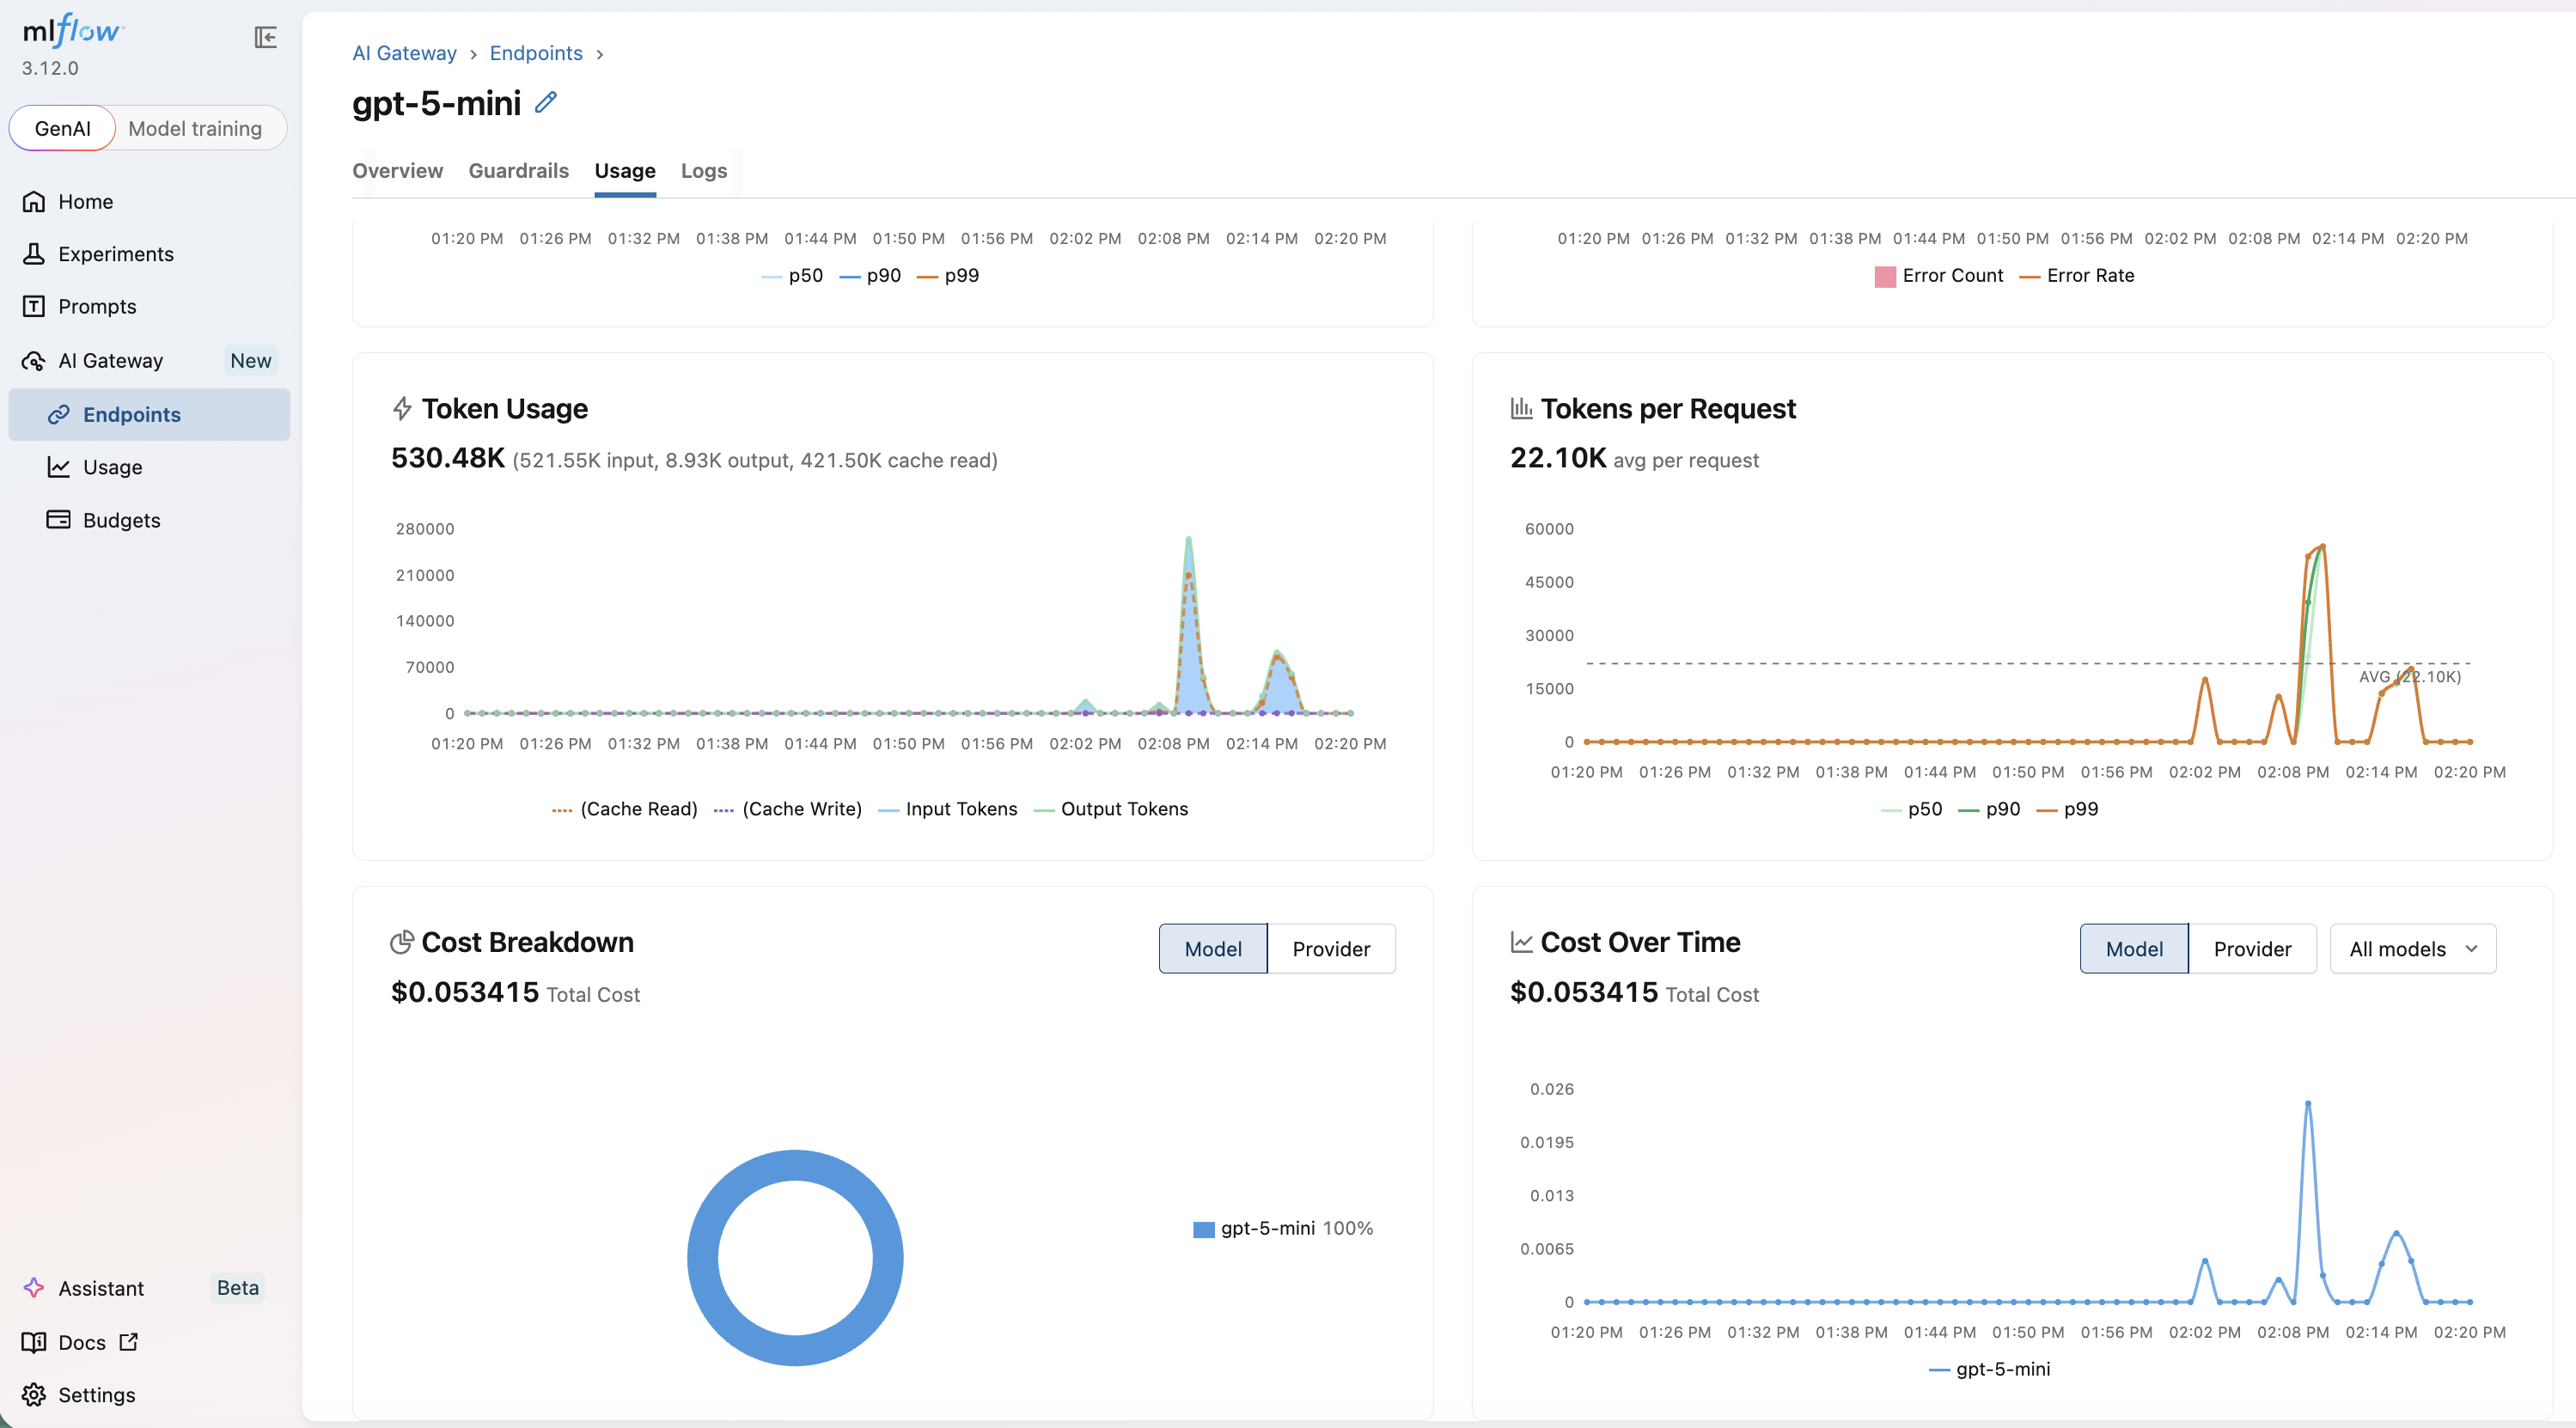
Task: Click gpt-5-mini 100% legend in Cost Breakdown
Action: tap(1283, 1228)
